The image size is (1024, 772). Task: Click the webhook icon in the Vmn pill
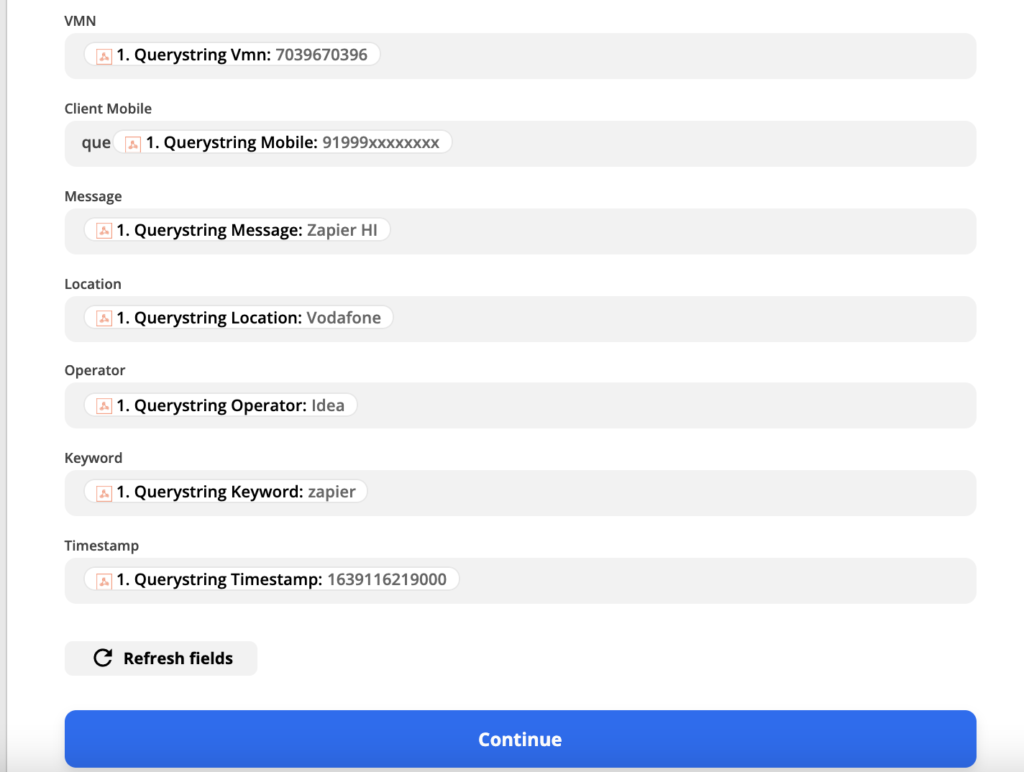(104, 56)
